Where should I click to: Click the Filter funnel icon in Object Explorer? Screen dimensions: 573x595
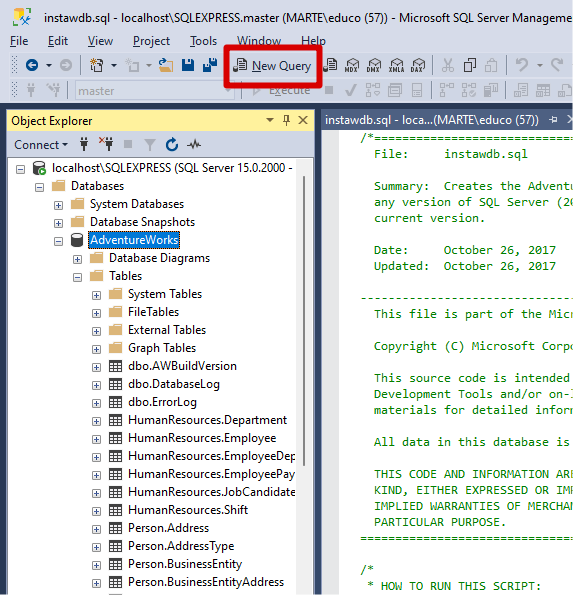(x=150, y=145)
